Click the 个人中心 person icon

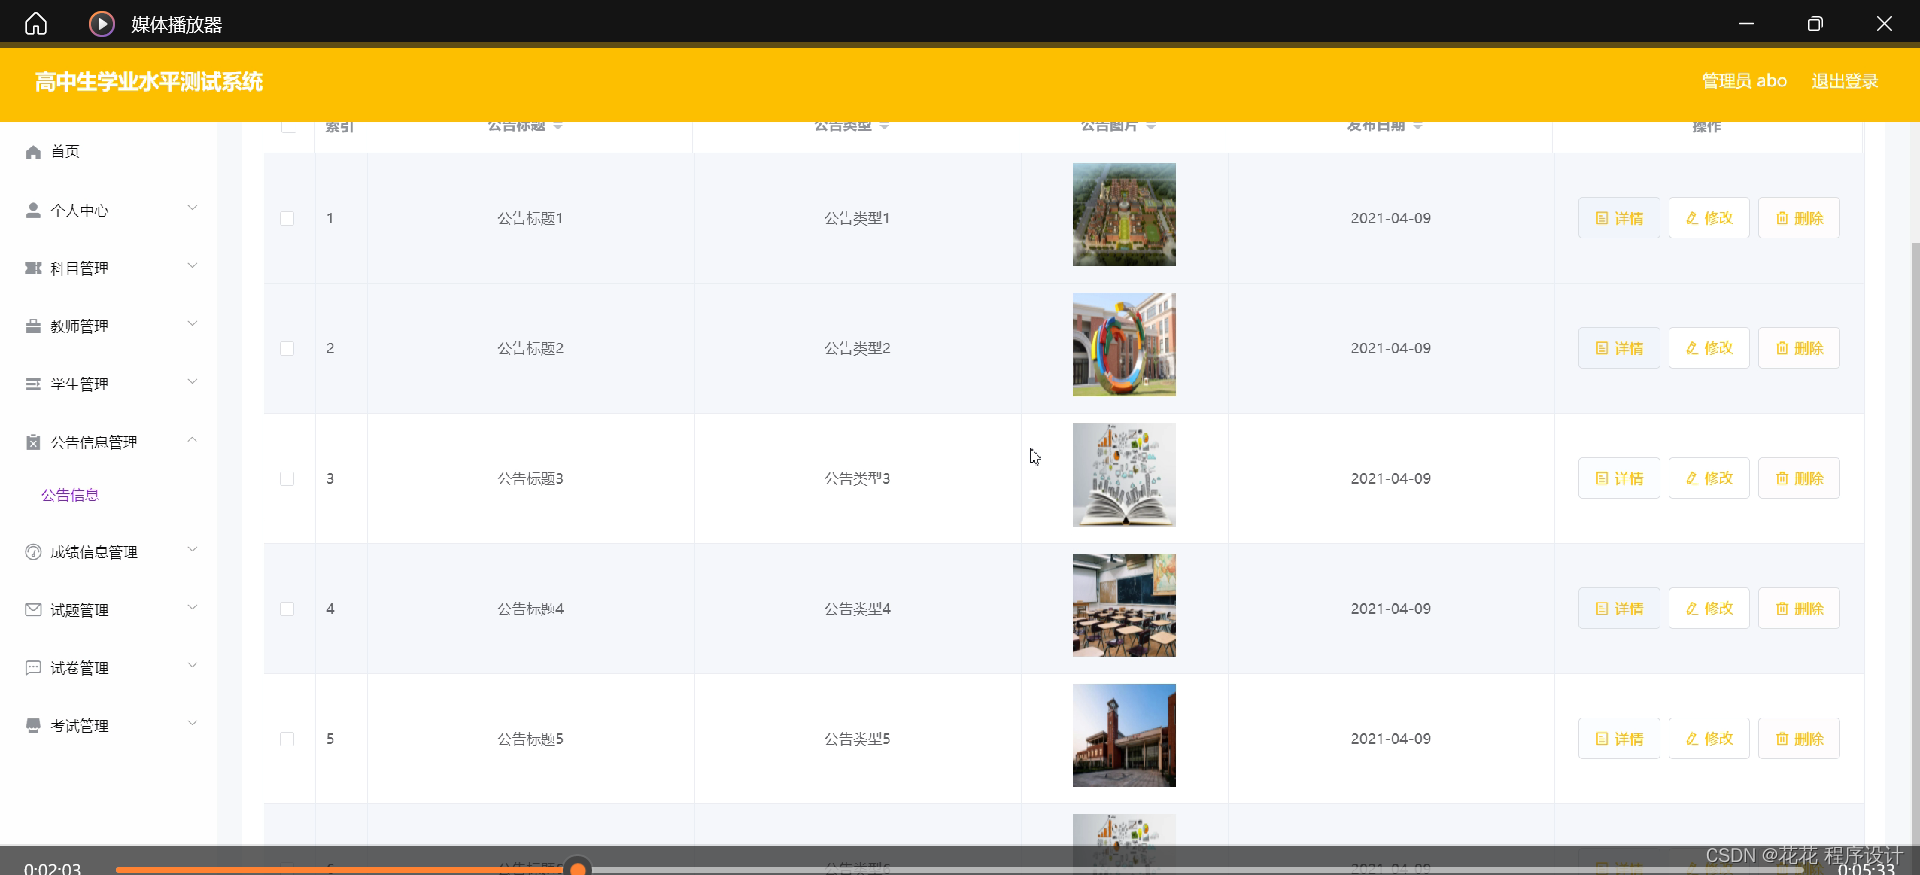[33, 210]
